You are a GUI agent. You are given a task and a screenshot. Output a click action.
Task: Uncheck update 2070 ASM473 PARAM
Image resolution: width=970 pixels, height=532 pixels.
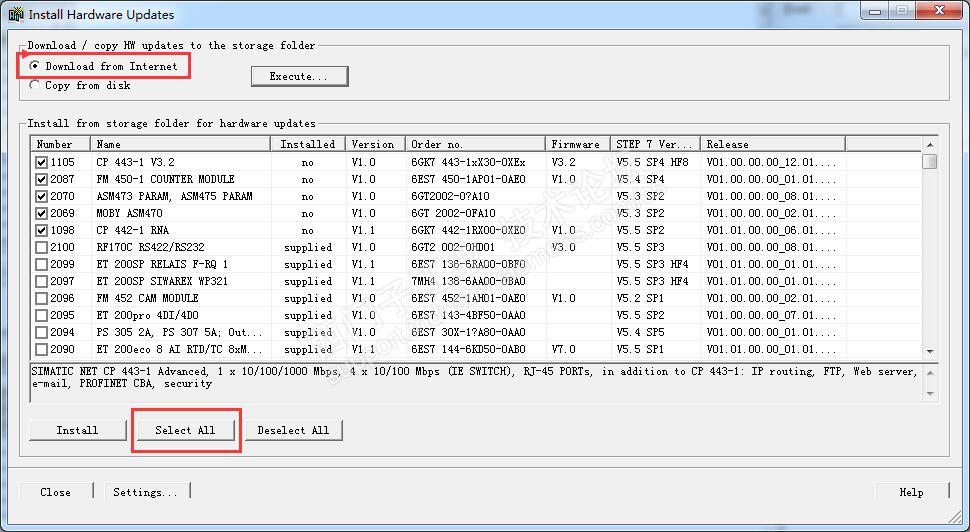click(x=41, y=196)
